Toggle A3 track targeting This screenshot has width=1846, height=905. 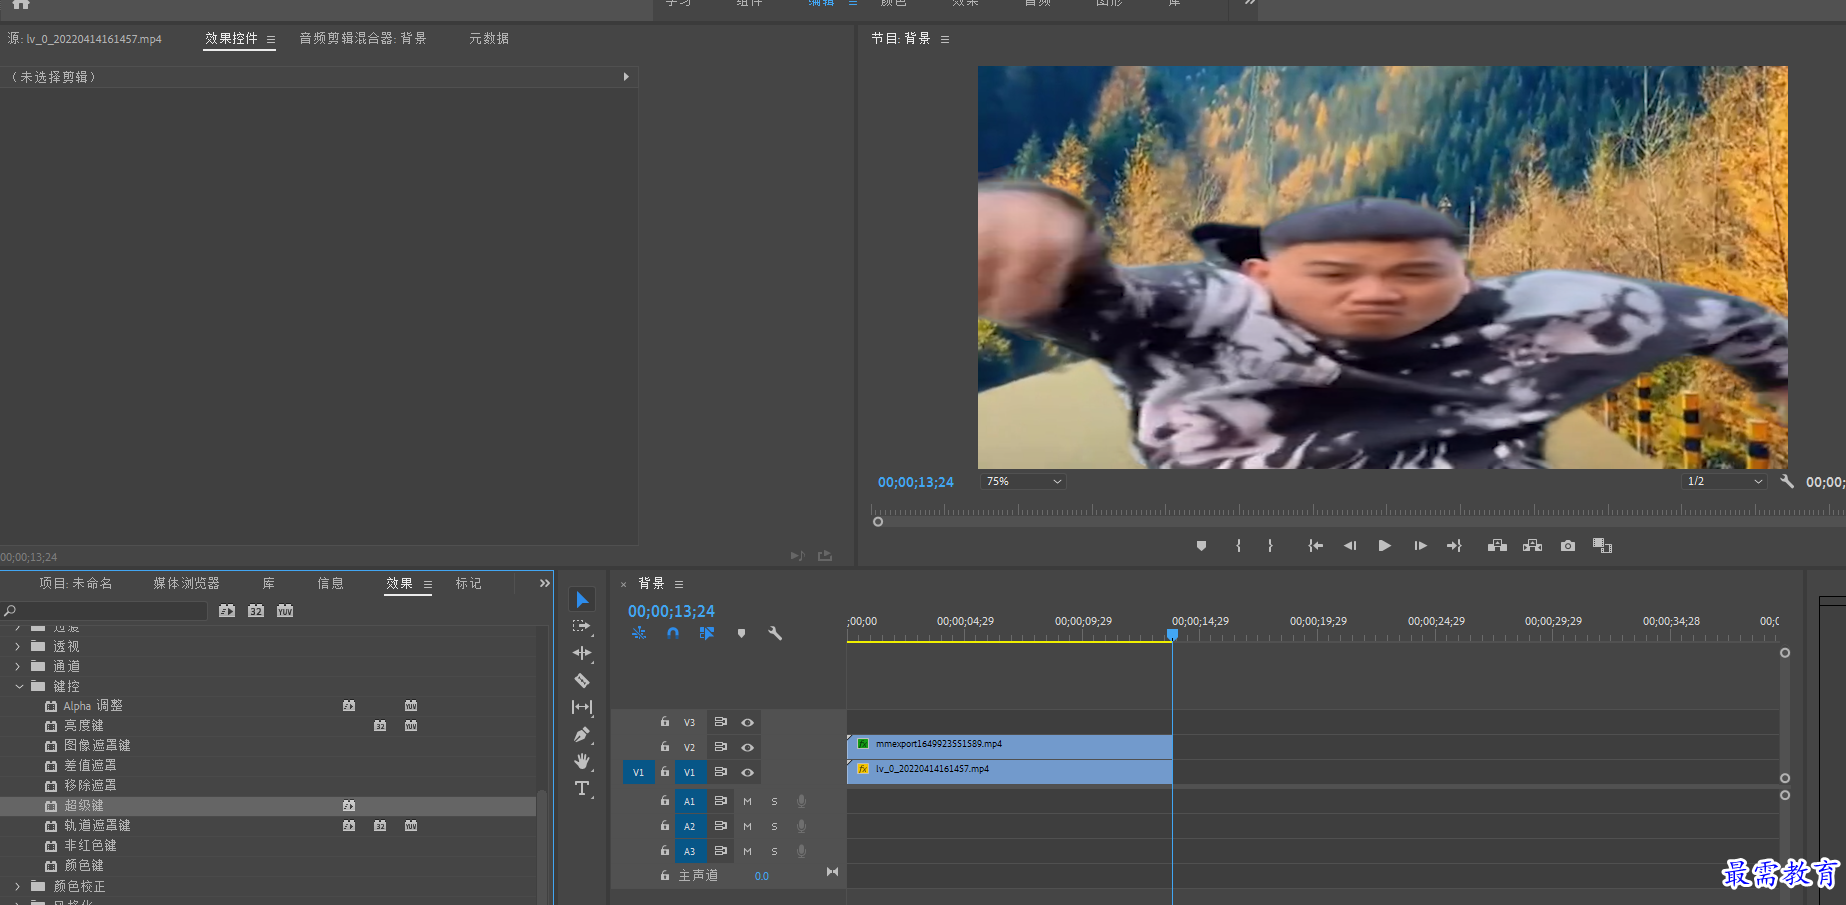[x=689, y=851]
